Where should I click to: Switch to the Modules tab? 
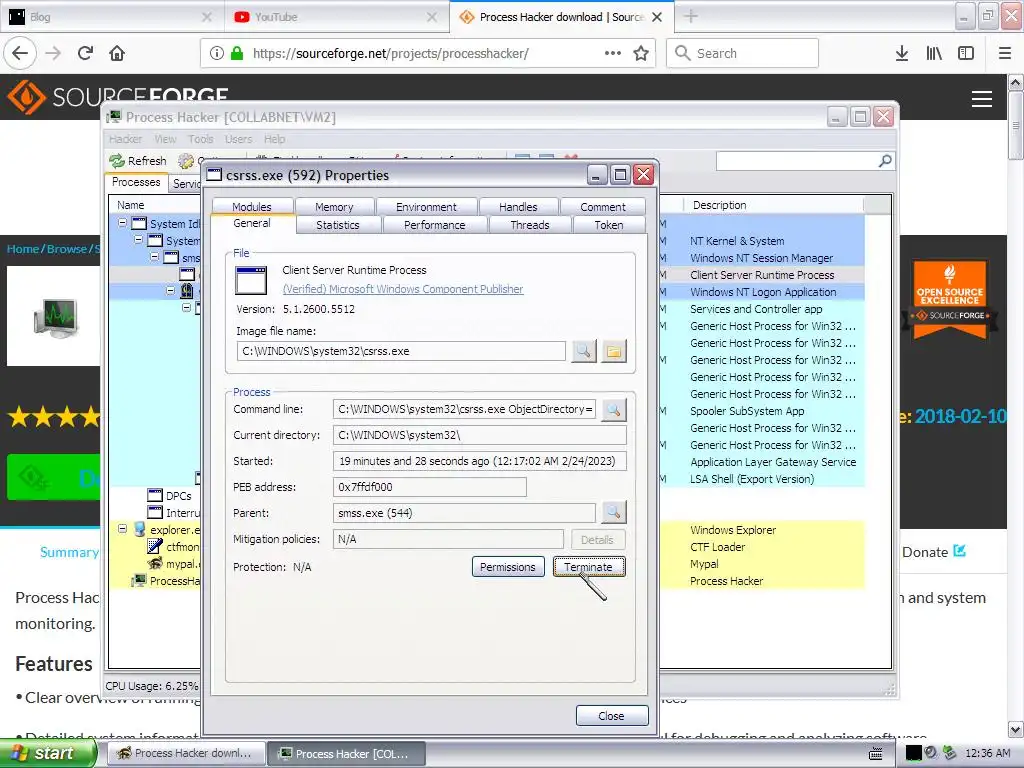point(251,206)
